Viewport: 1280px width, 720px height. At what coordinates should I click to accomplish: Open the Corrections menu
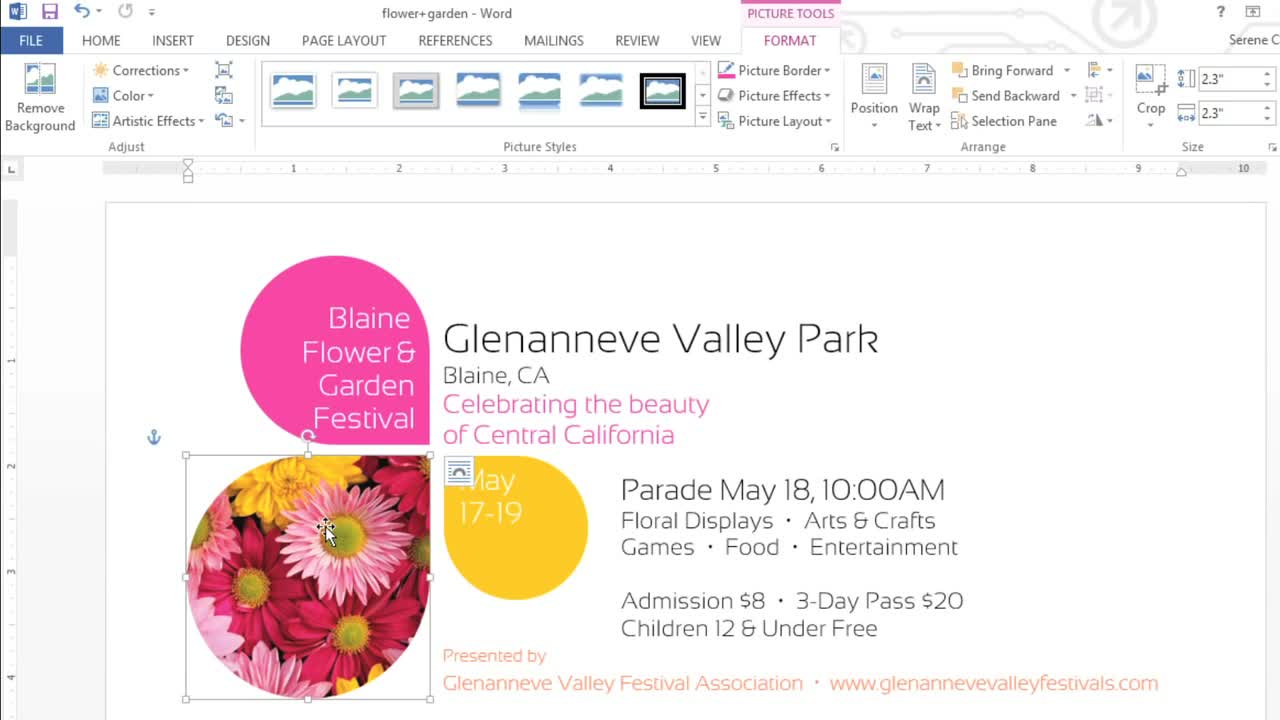[x=140, y=70]
